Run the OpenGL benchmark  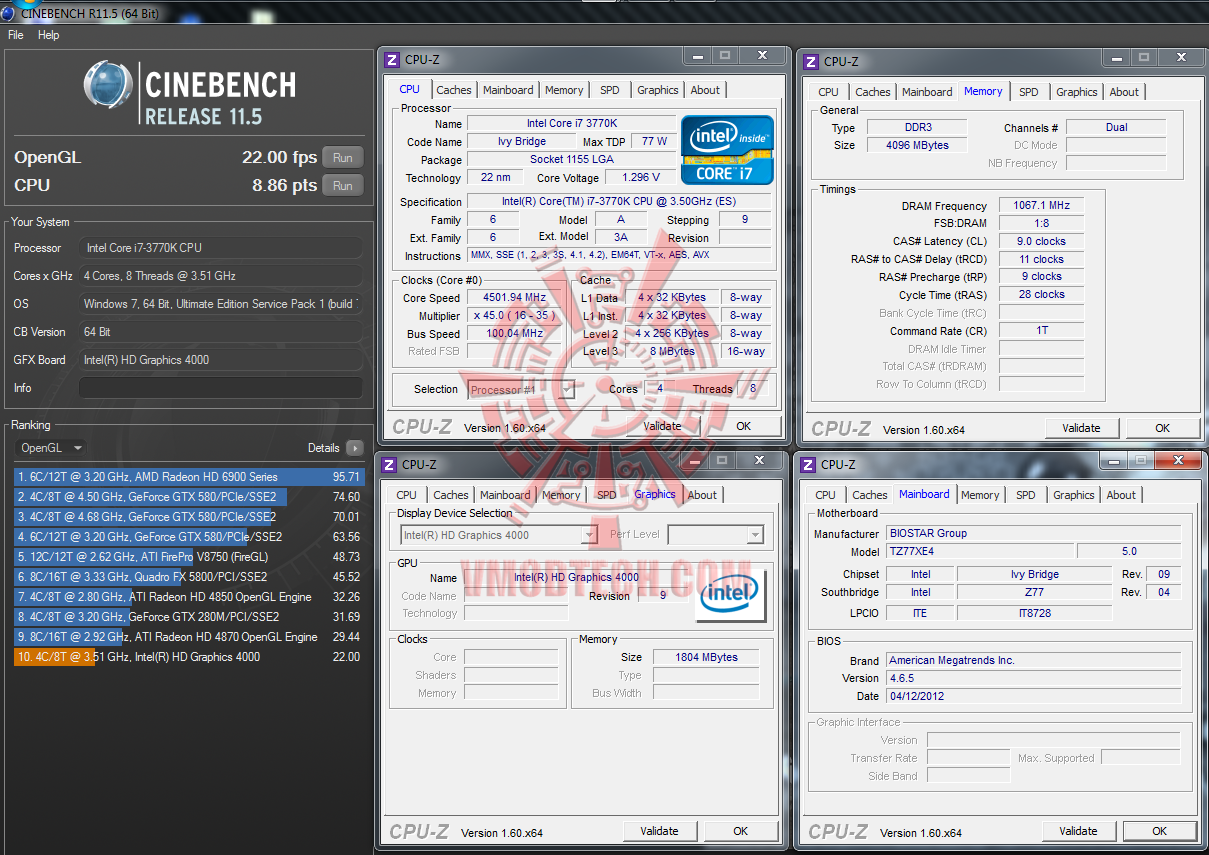pyautogui.click(x=343, y=158)
